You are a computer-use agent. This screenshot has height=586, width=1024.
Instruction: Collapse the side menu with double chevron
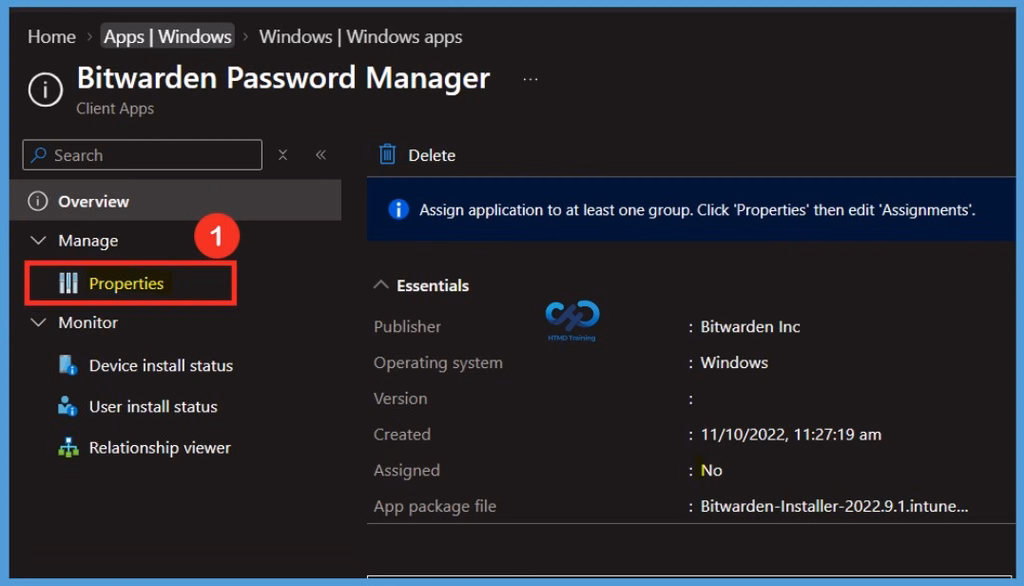(321, 155)
